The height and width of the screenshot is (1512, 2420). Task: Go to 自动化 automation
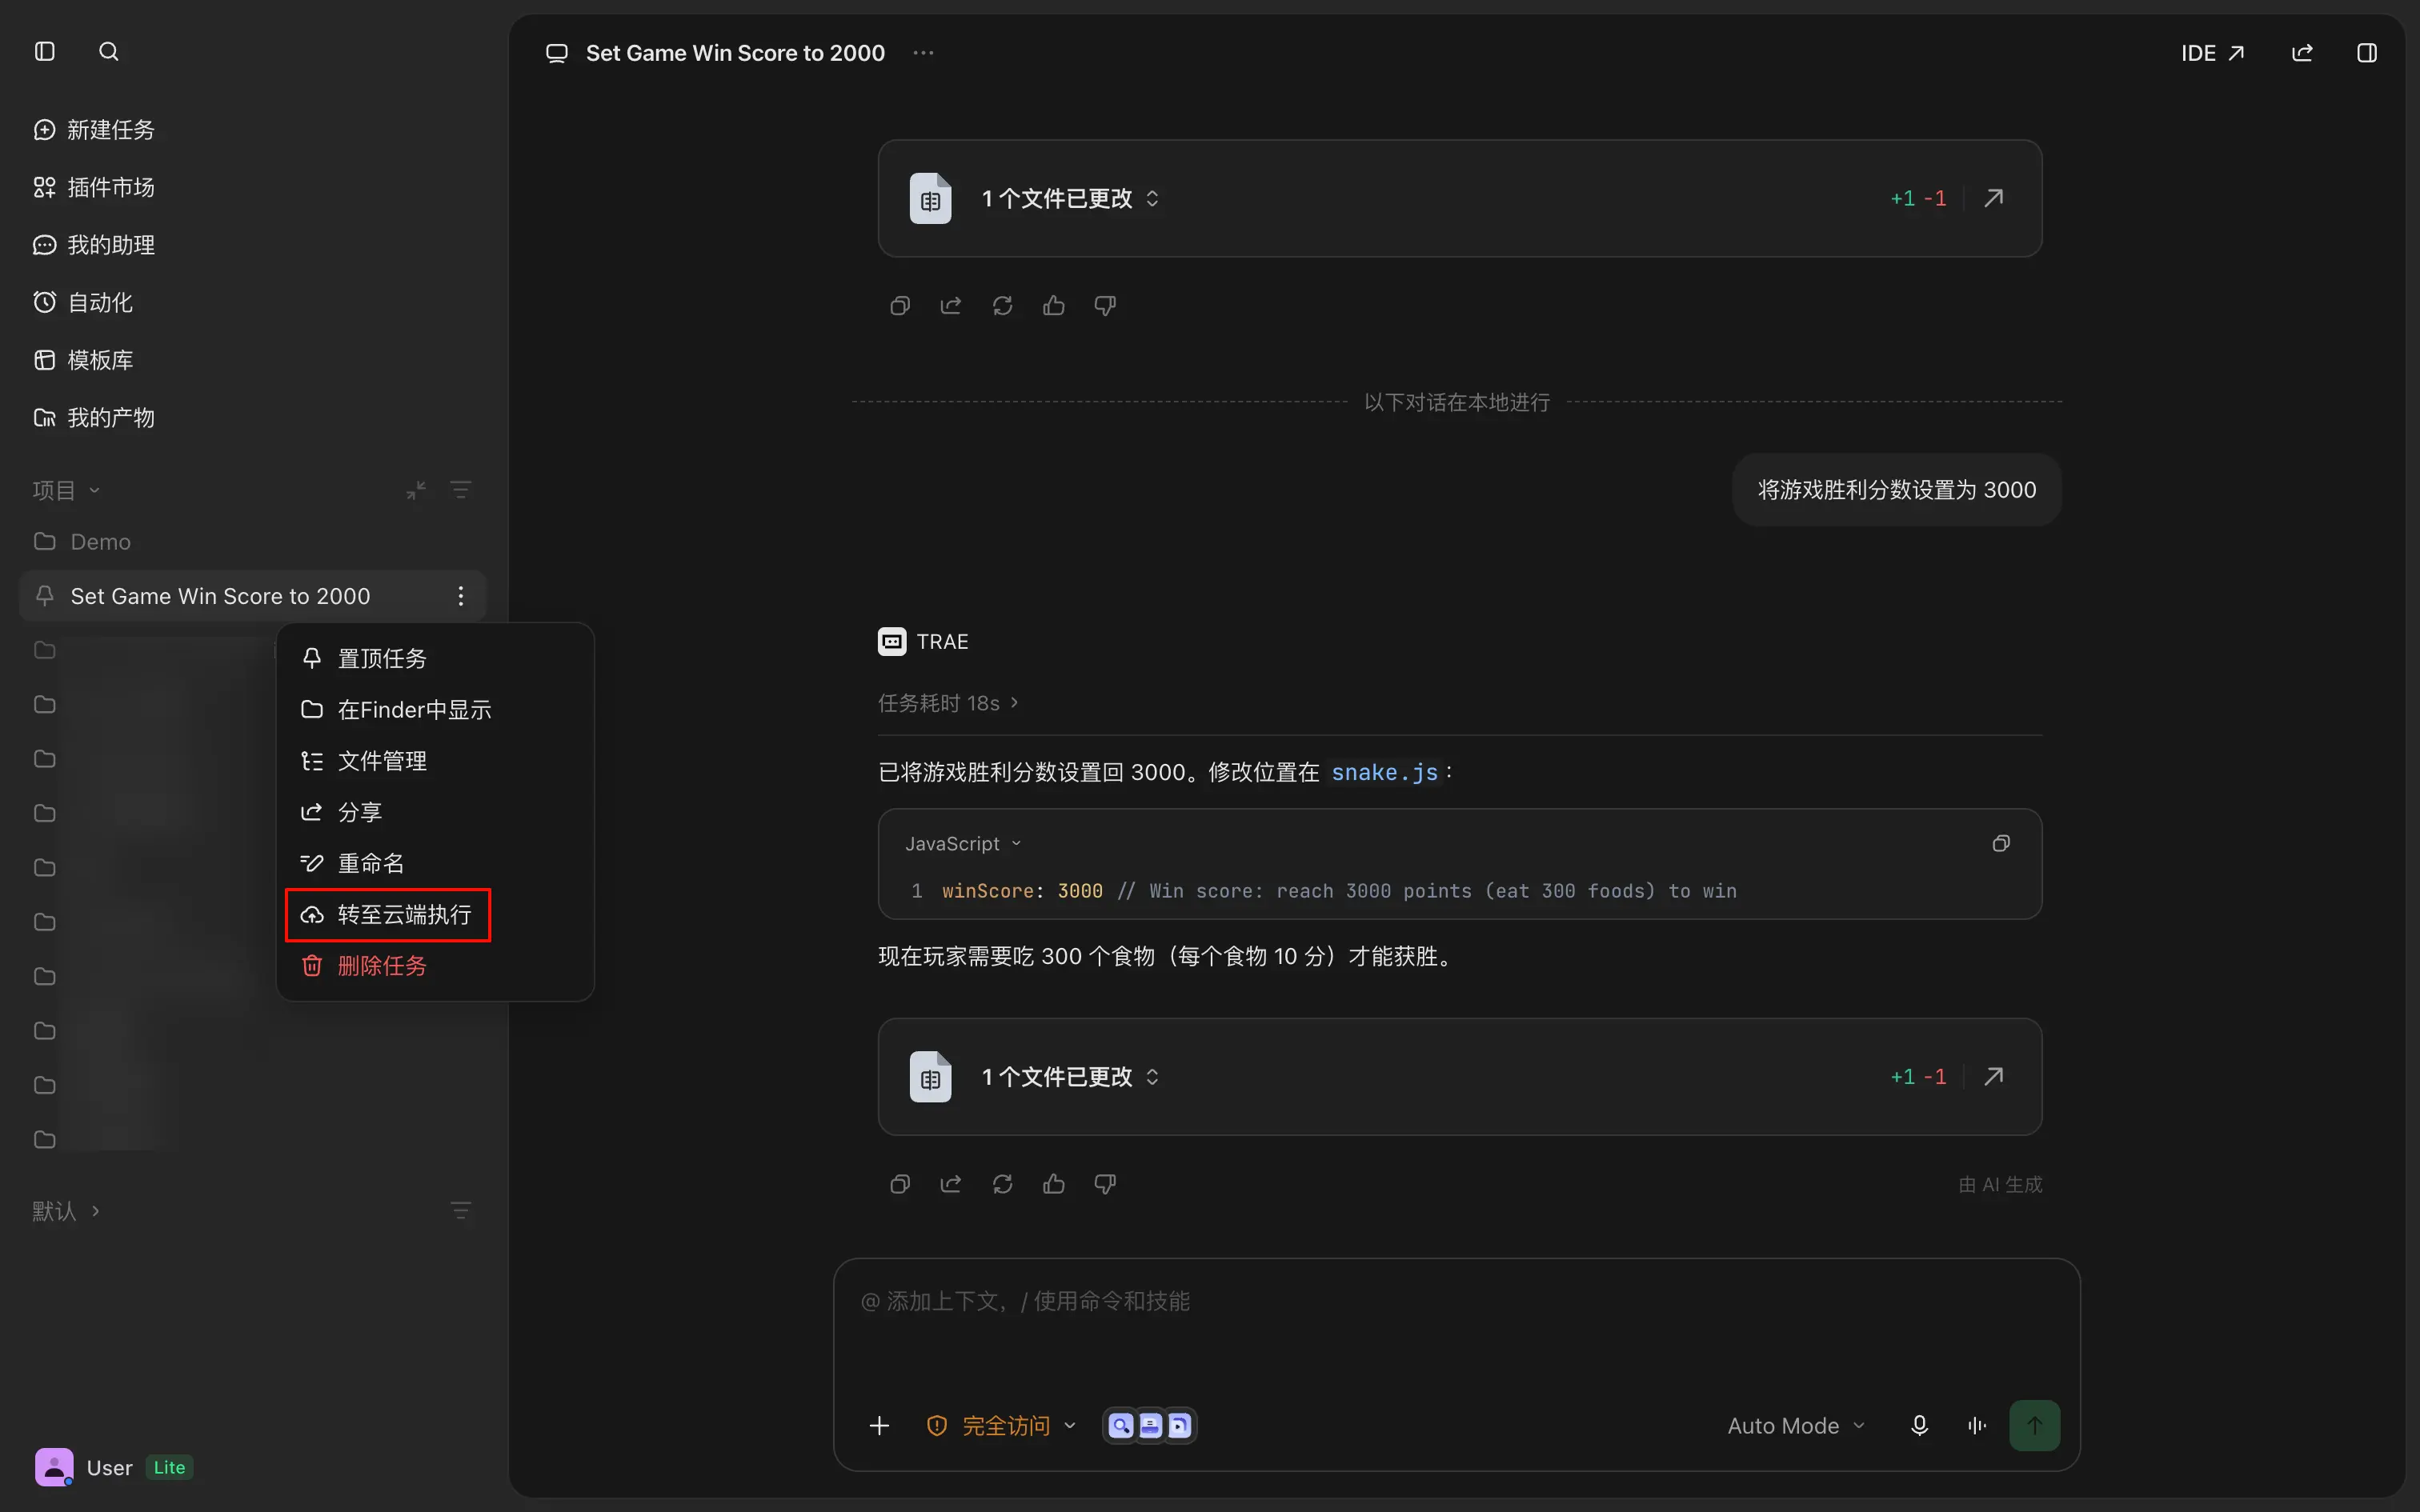coord(83,302)
